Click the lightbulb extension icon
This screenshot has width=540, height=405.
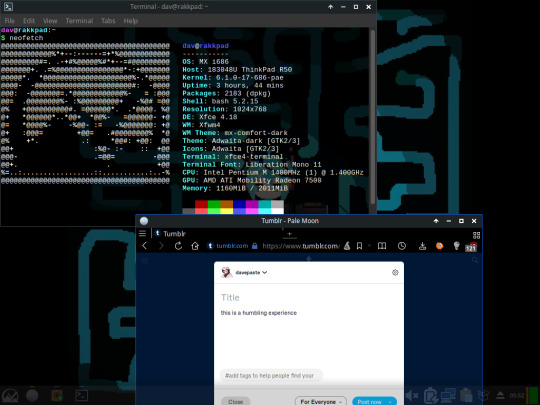pyautogui.click(x=456, y=246)
